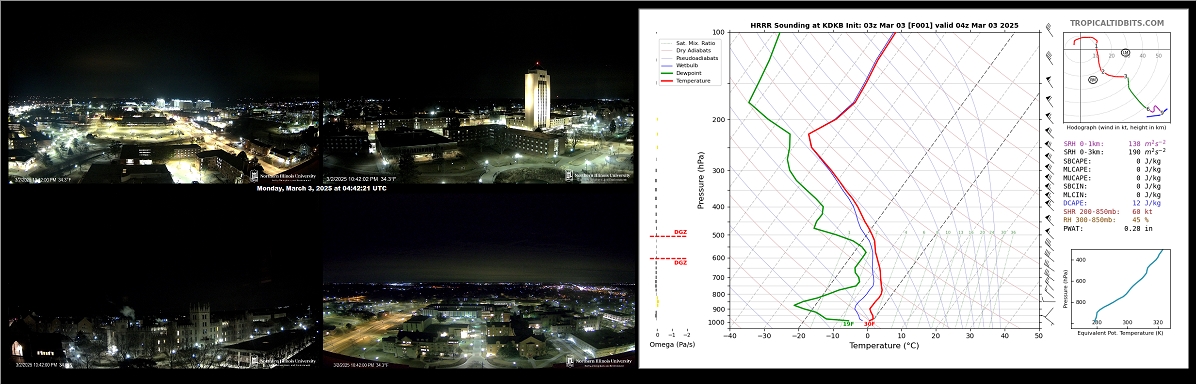Select the SRH 0-1km value row

tap(1114, 144)
